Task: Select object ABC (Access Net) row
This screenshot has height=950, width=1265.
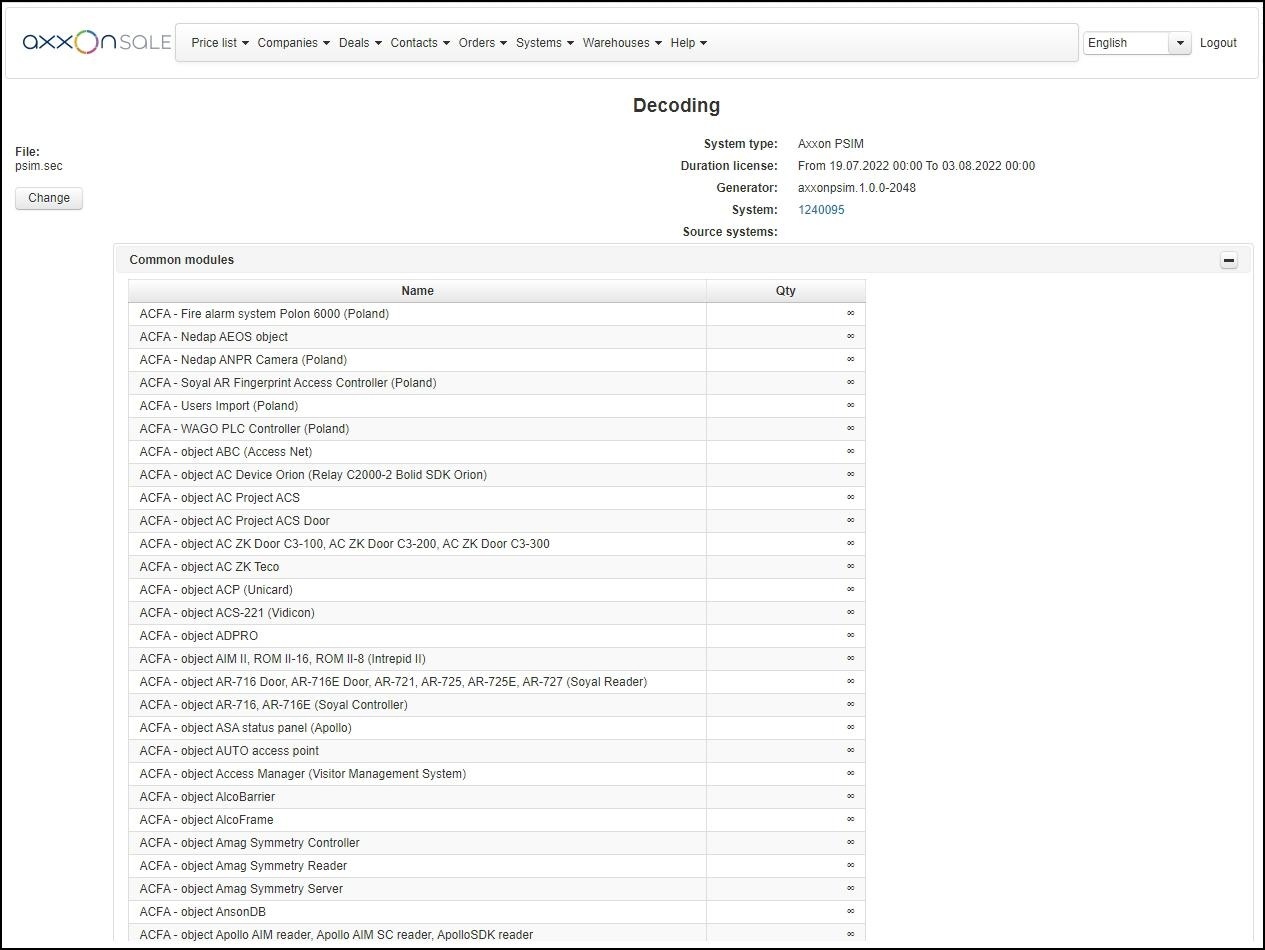Action: (497, 452)
